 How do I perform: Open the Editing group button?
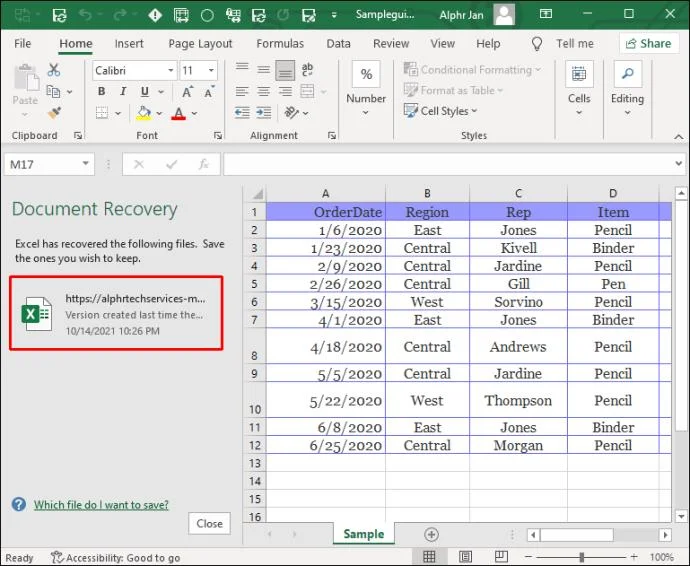628,74
